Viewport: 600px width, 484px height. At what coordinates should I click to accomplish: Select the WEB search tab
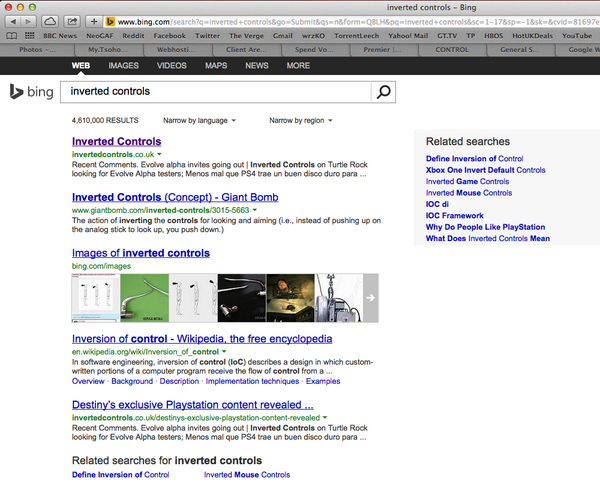(x=81, y=66)
